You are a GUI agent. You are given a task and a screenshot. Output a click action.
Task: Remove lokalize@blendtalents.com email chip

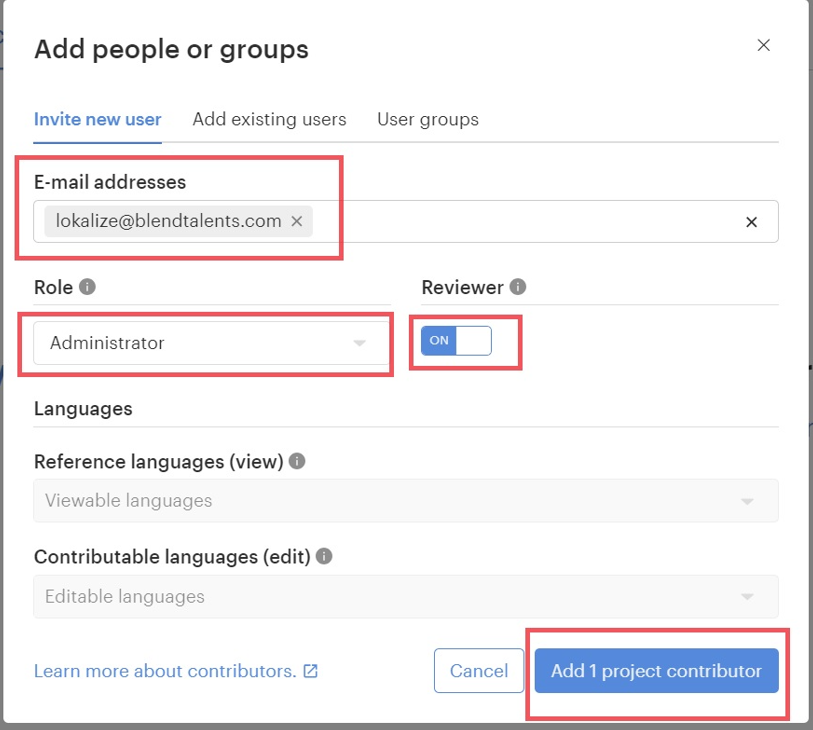(x=297, y=222)
